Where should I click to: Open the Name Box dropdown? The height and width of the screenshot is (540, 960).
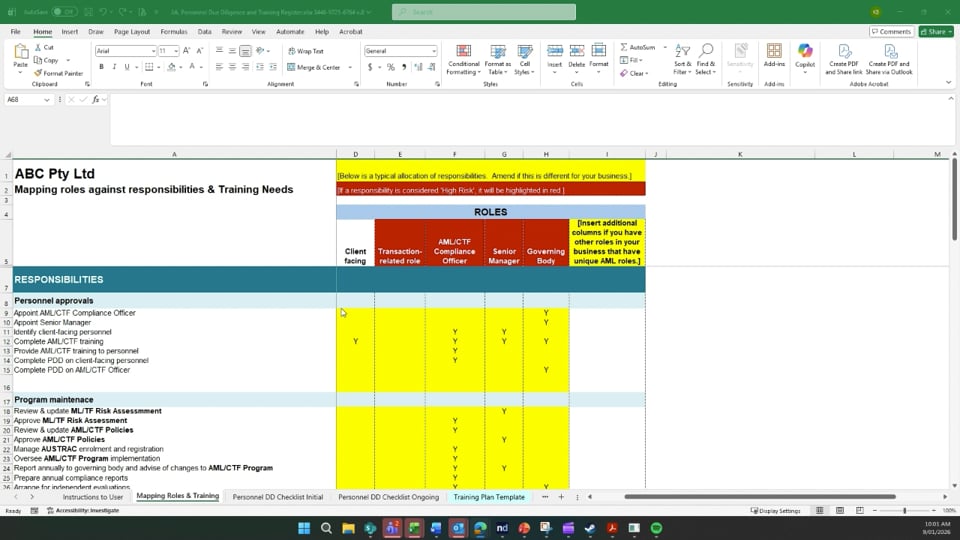[47, 99]
